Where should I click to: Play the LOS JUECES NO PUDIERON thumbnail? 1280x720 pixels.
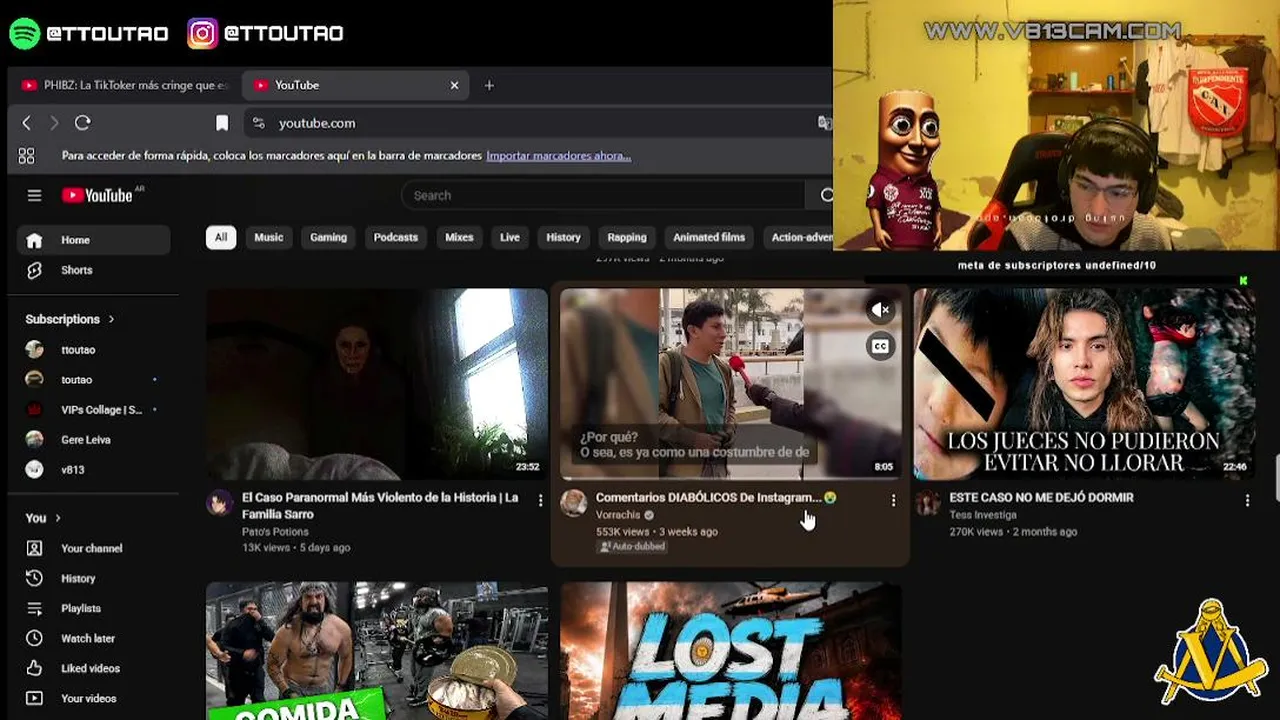(x=1085, y=384)
